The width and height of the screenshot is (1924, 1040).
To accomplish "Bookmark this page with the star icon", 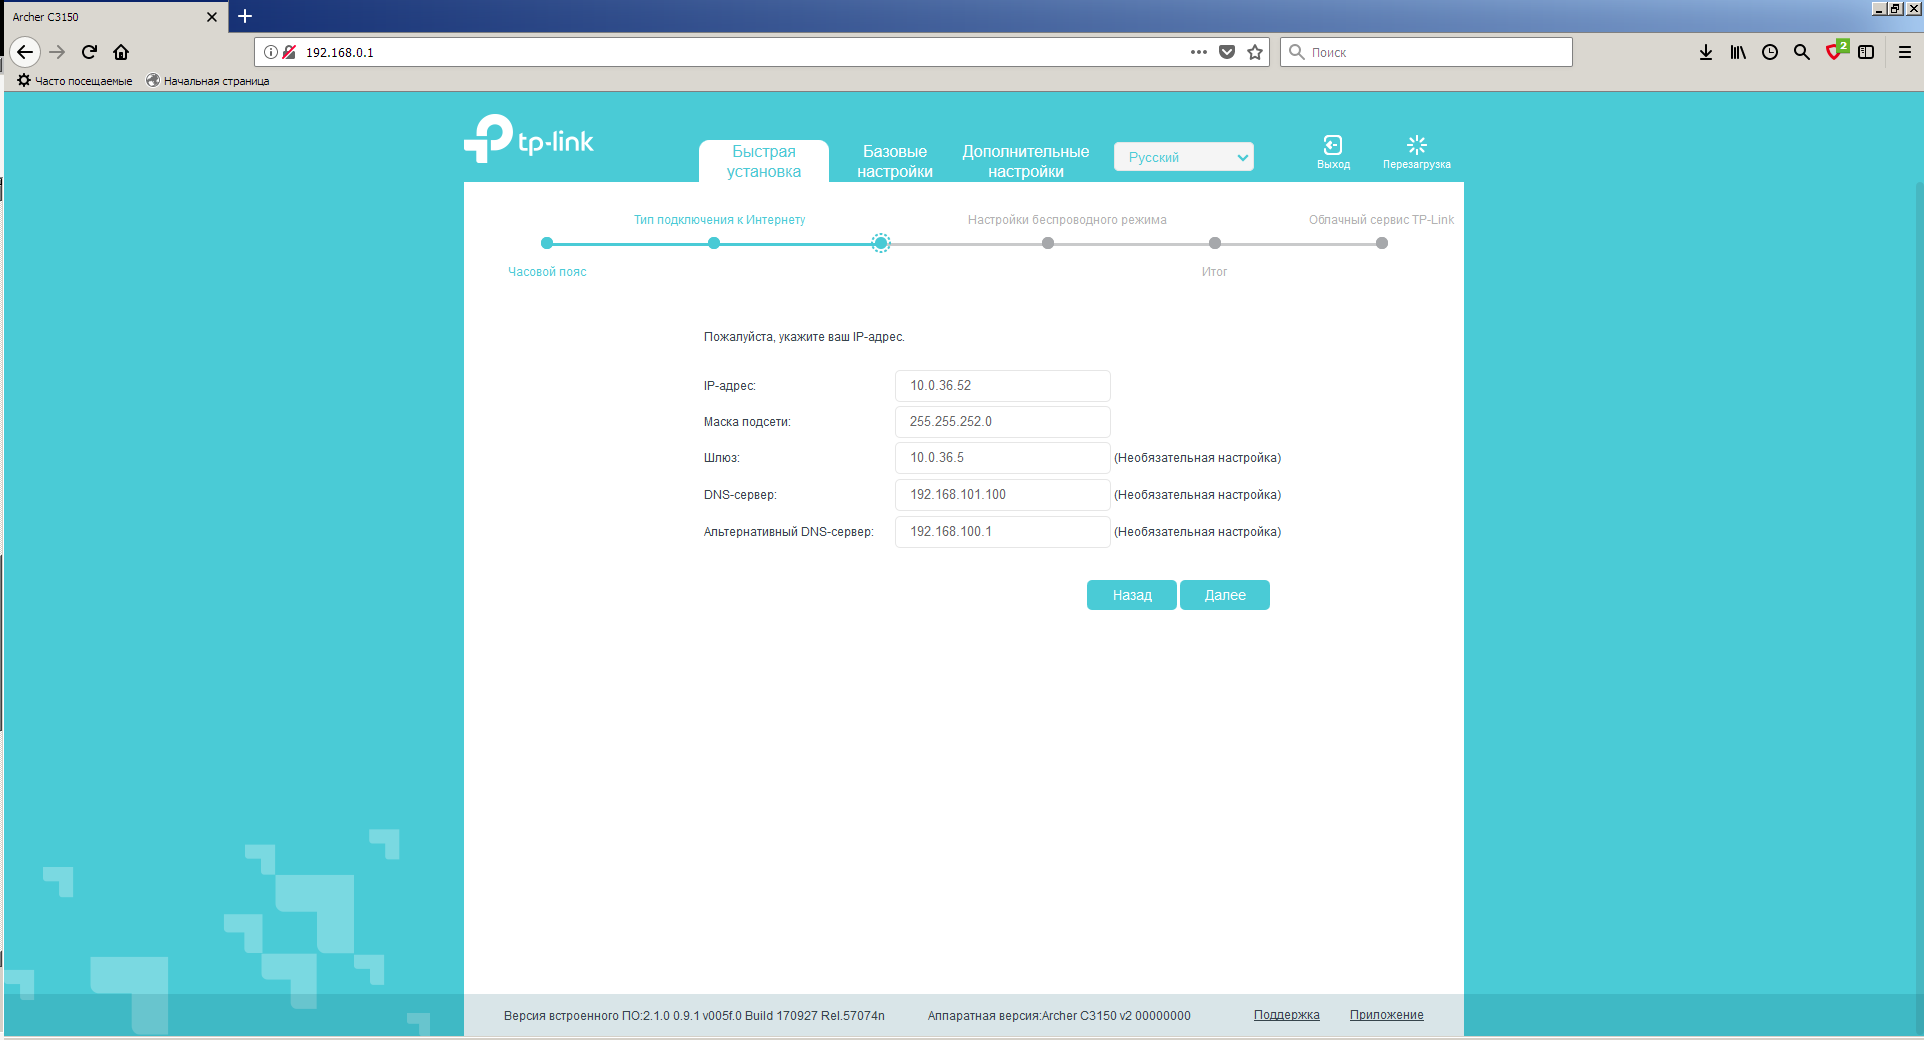I will [x=1255, y=52].
